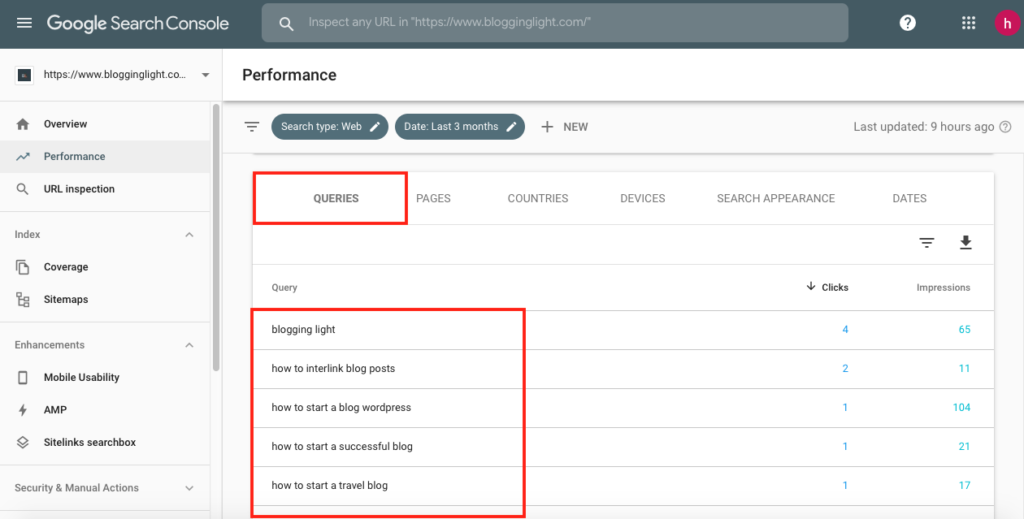Switch to the Dates tab
This screenshot has height=519, width=1024.
click(x=910, y=198)
